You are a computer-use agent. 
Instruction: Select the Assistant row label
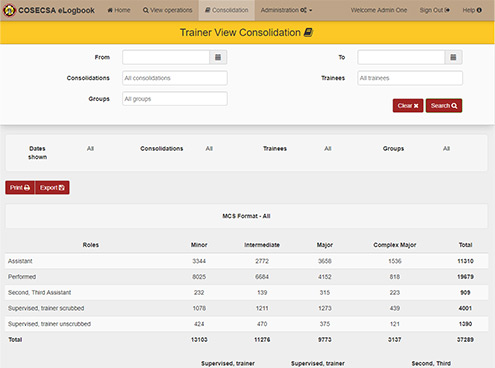(x=20, y=261)
